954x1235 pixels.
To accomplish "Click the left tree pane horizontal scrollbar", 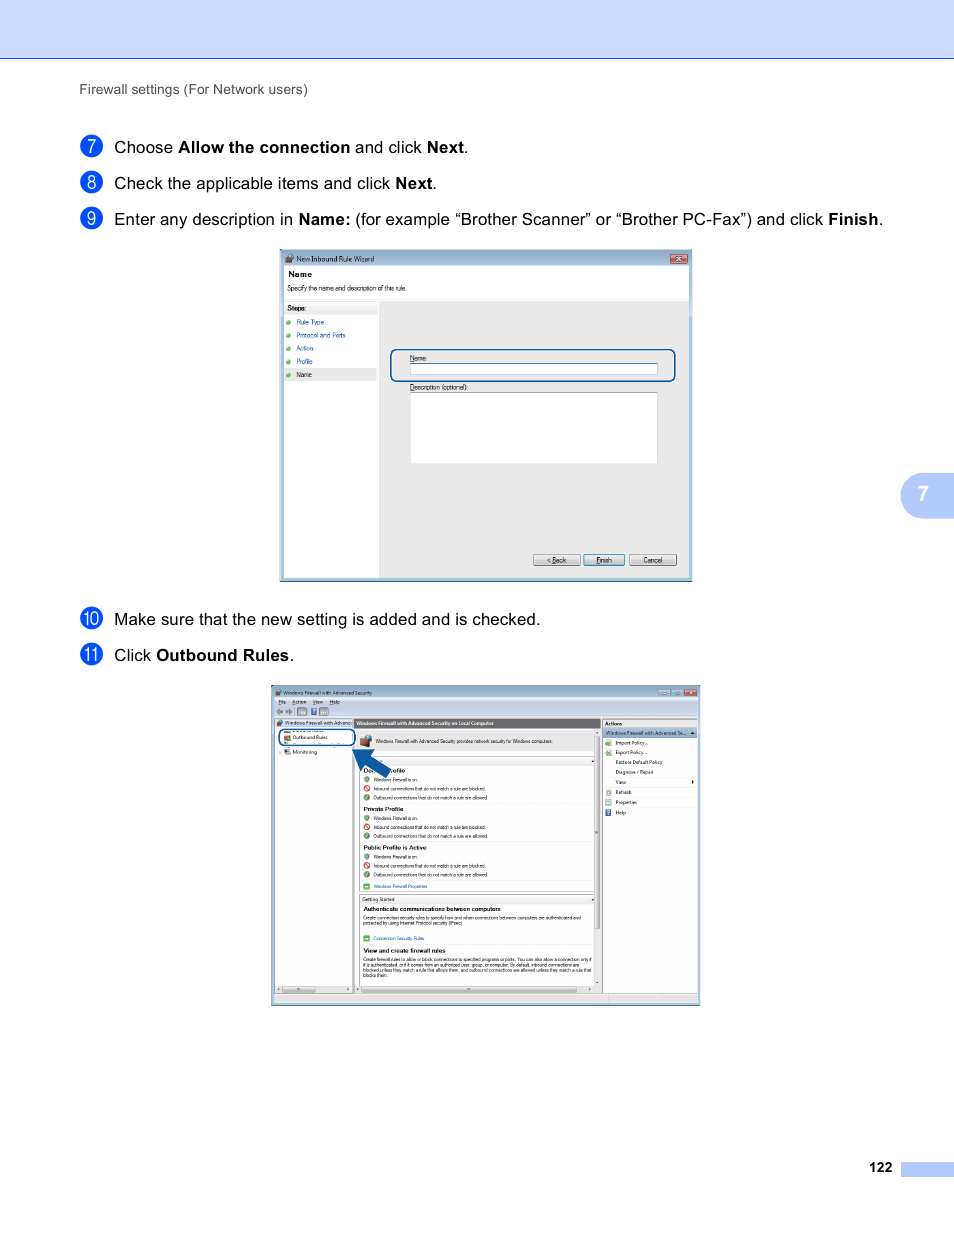I will [314, 989].
